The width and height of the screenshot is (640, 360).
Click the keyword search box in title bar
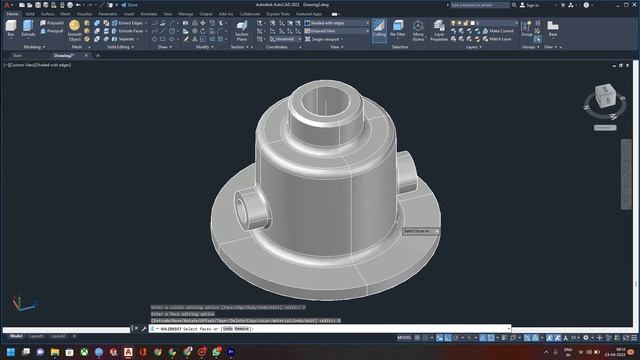(480, 5)
